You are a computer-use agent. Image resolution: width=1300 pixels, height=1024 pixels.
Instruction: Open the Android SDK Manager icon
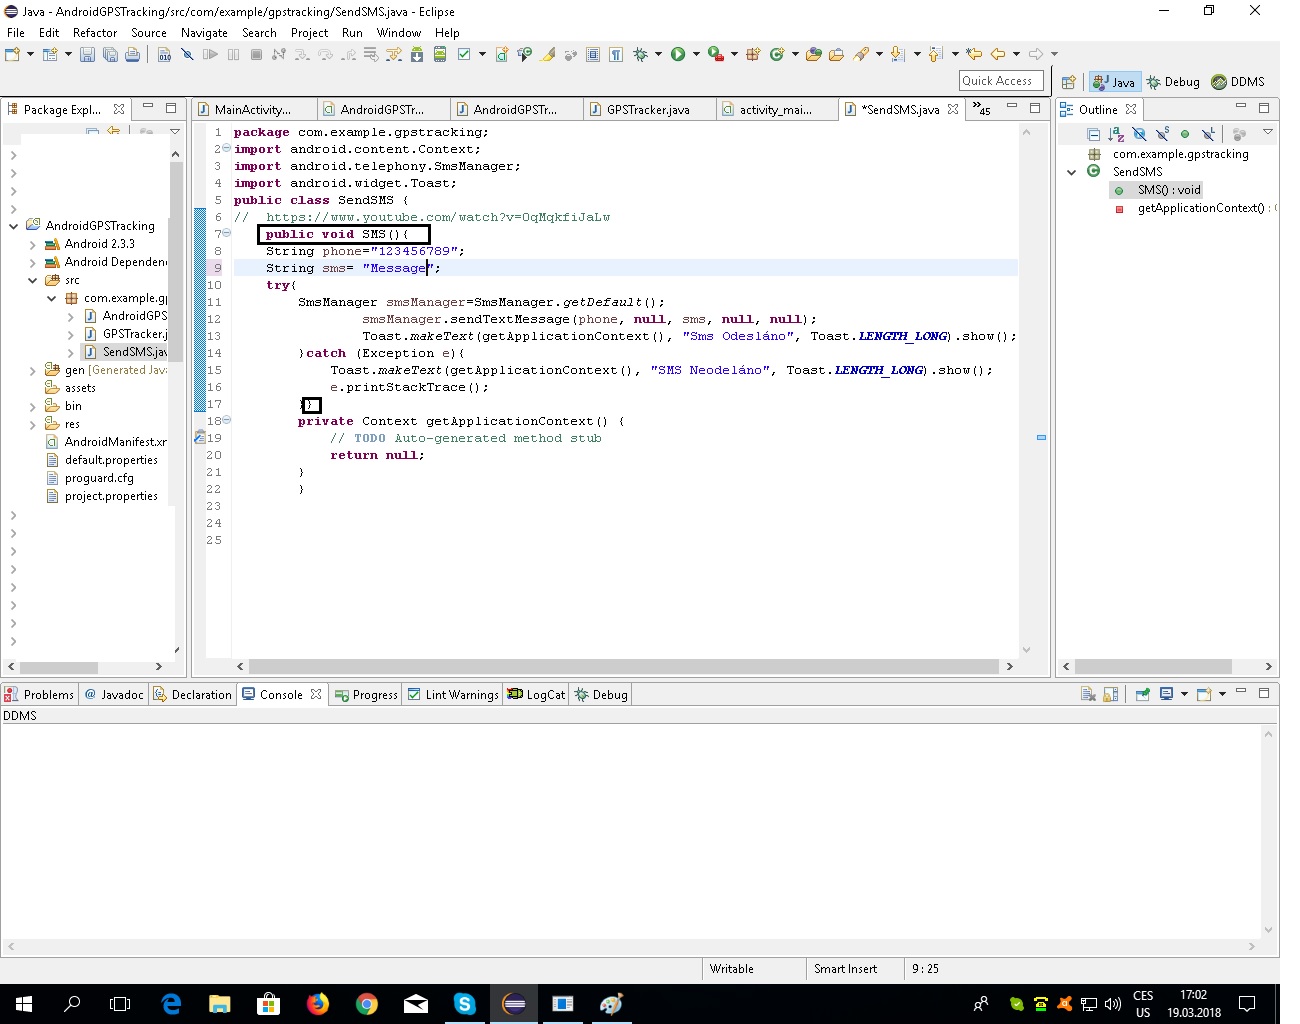click(417, 55)
